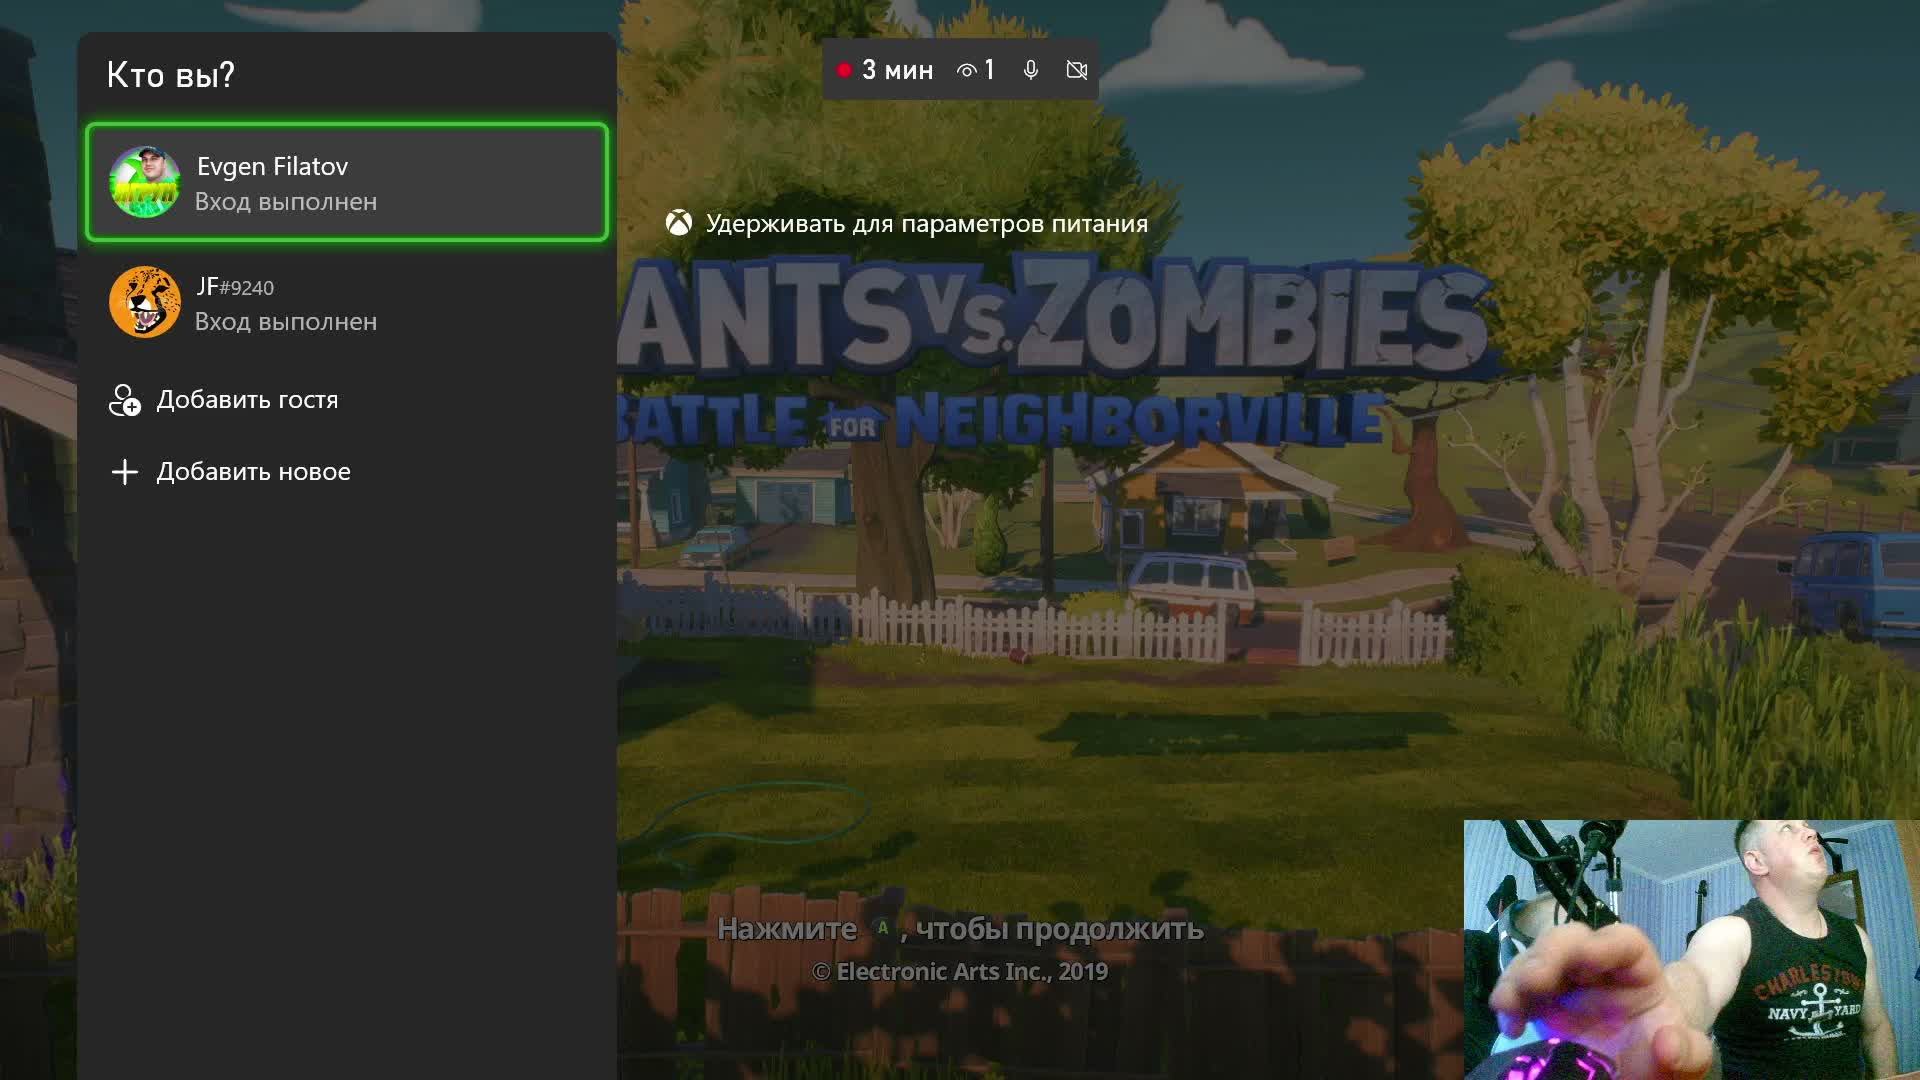Toggle the broadcast microphone icon
The height and width of the screenshot is (1080, 1920).
pos(1031,70)
